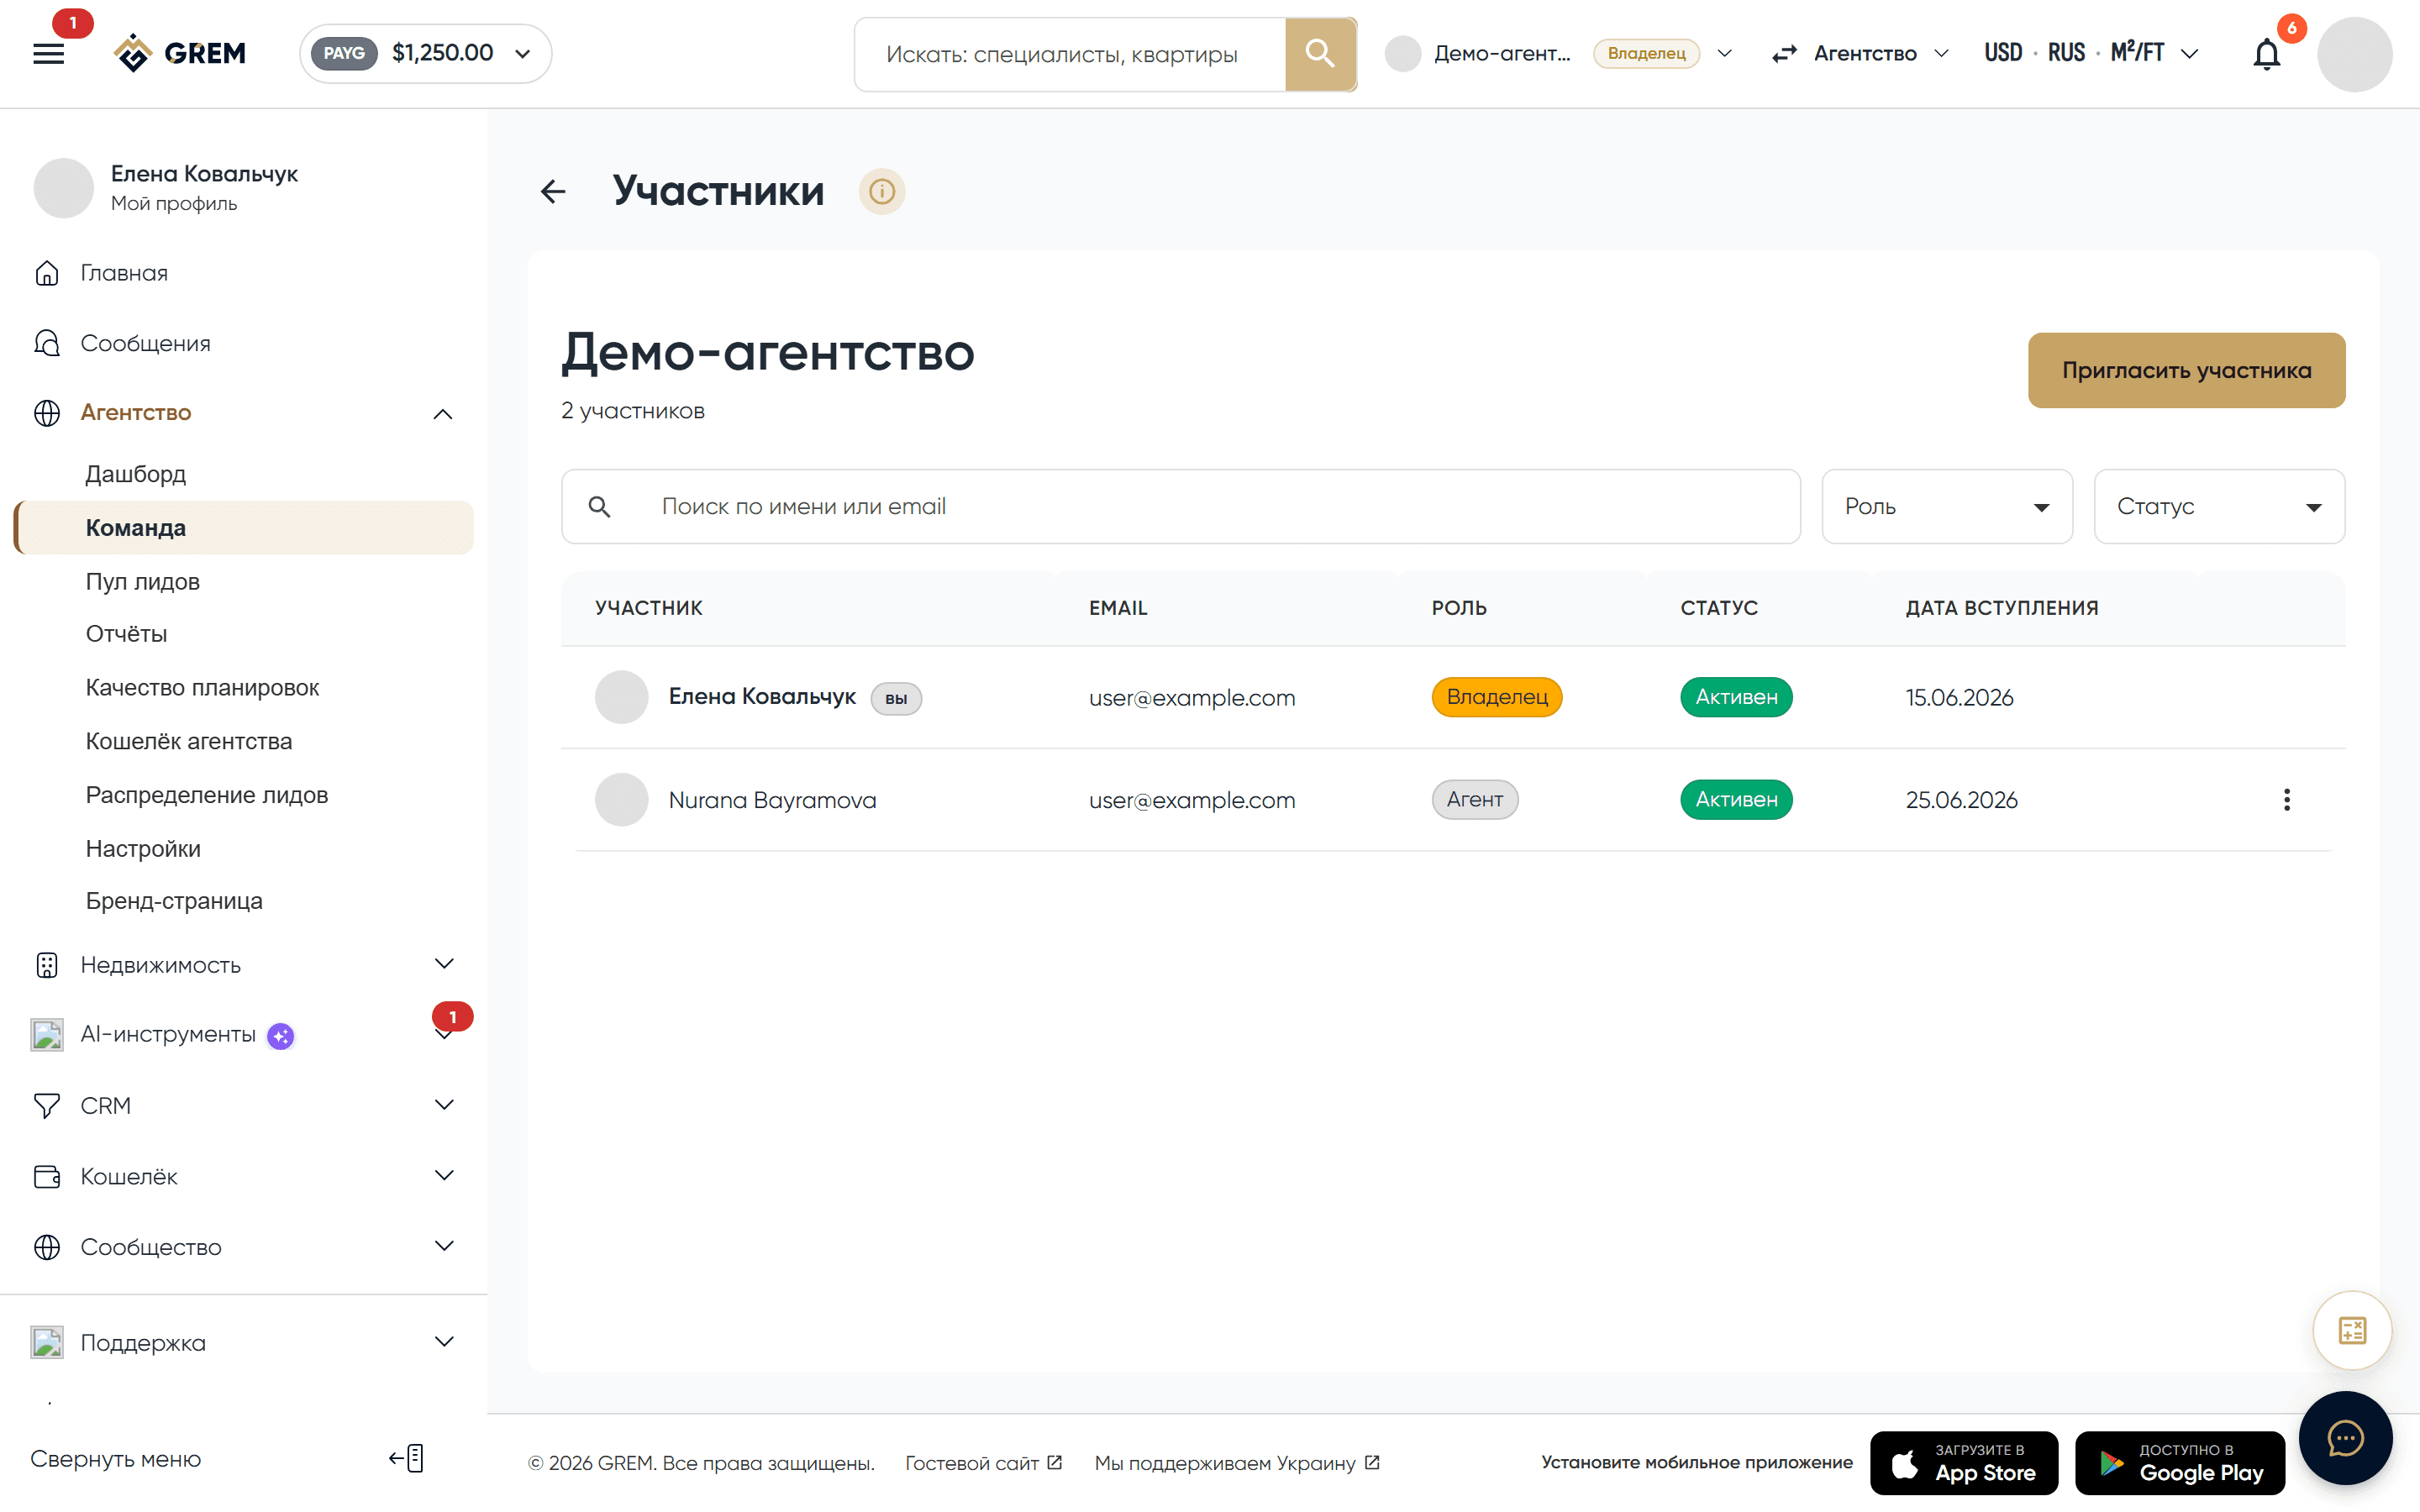
Task: Open the PAYG balance dropdown
Action: coord(426,53)
